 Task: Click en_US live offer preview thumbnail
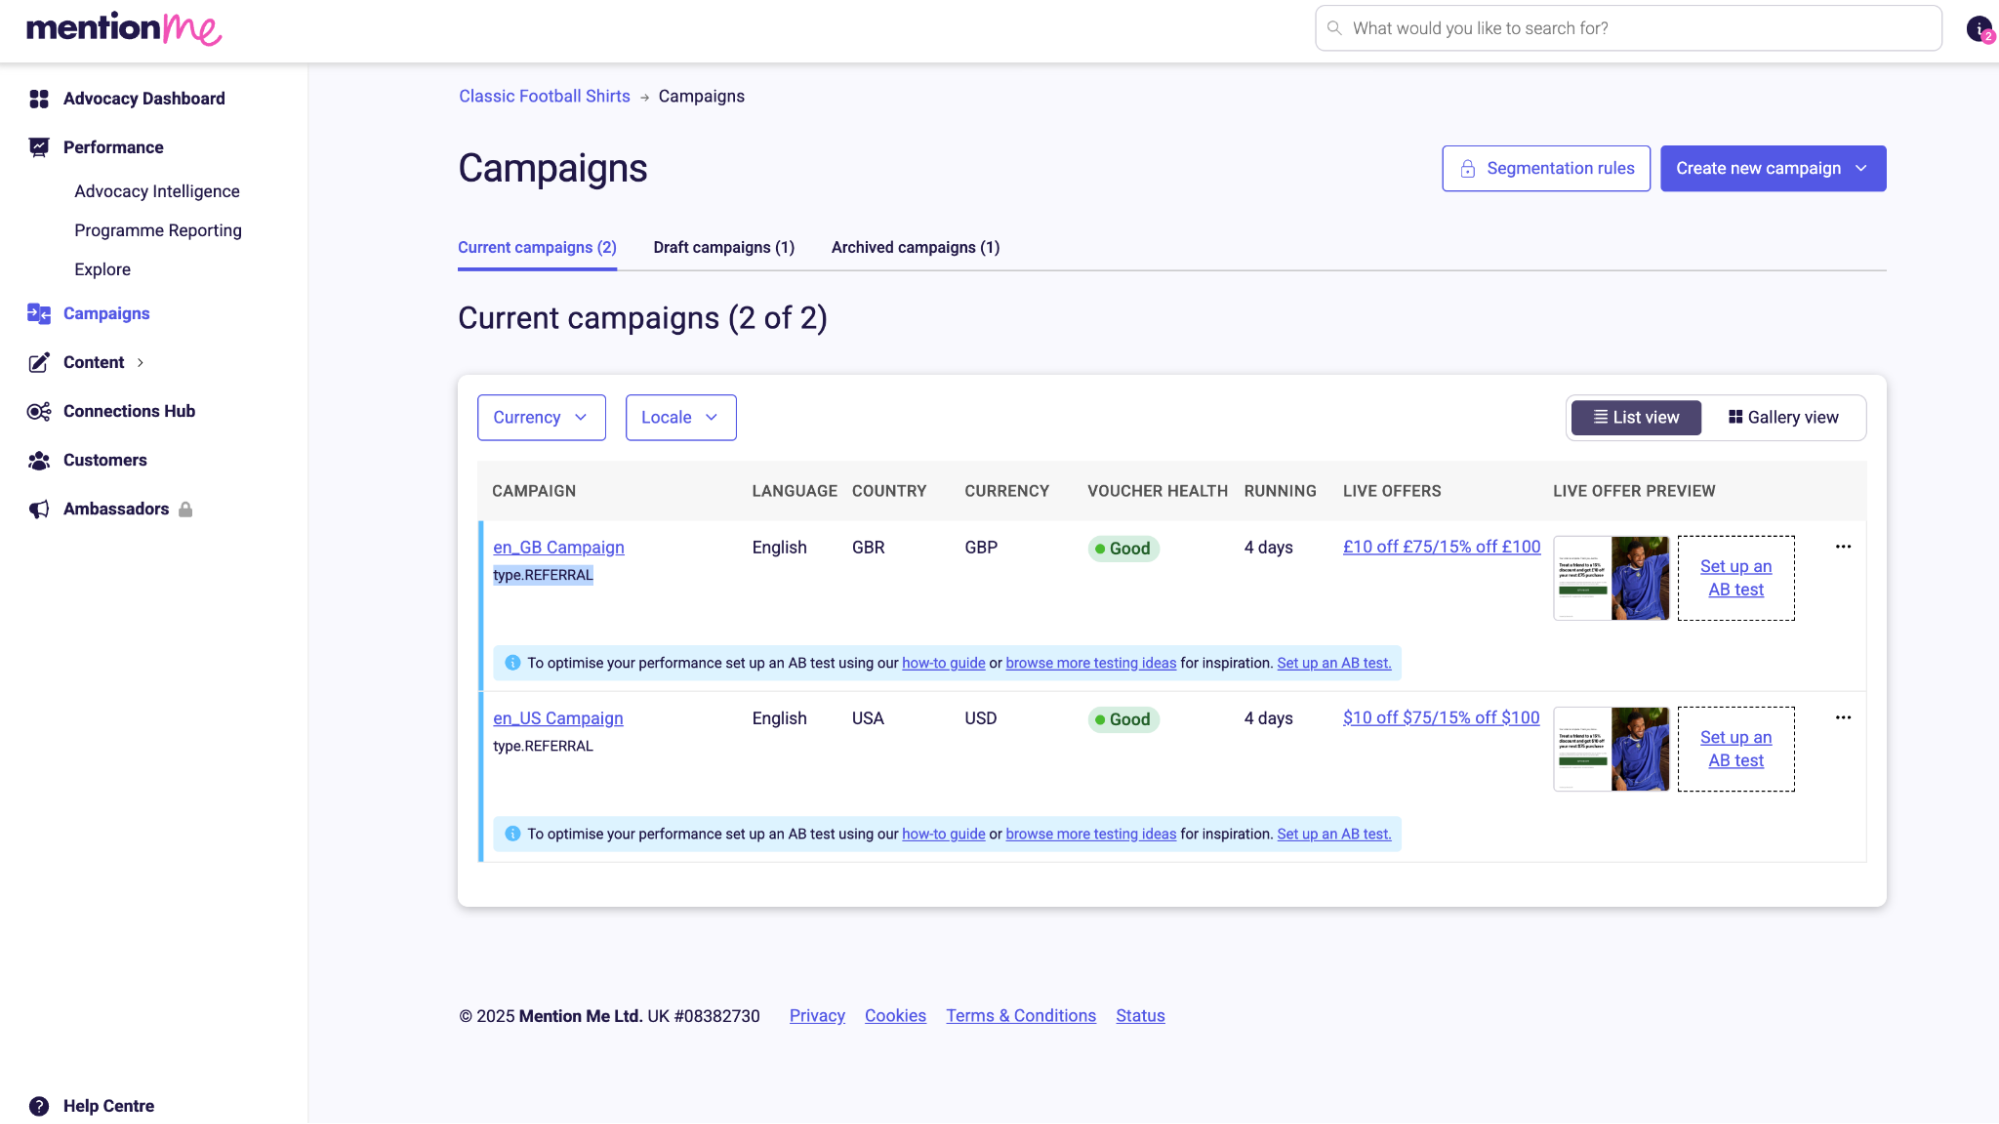pos(1610,749)
